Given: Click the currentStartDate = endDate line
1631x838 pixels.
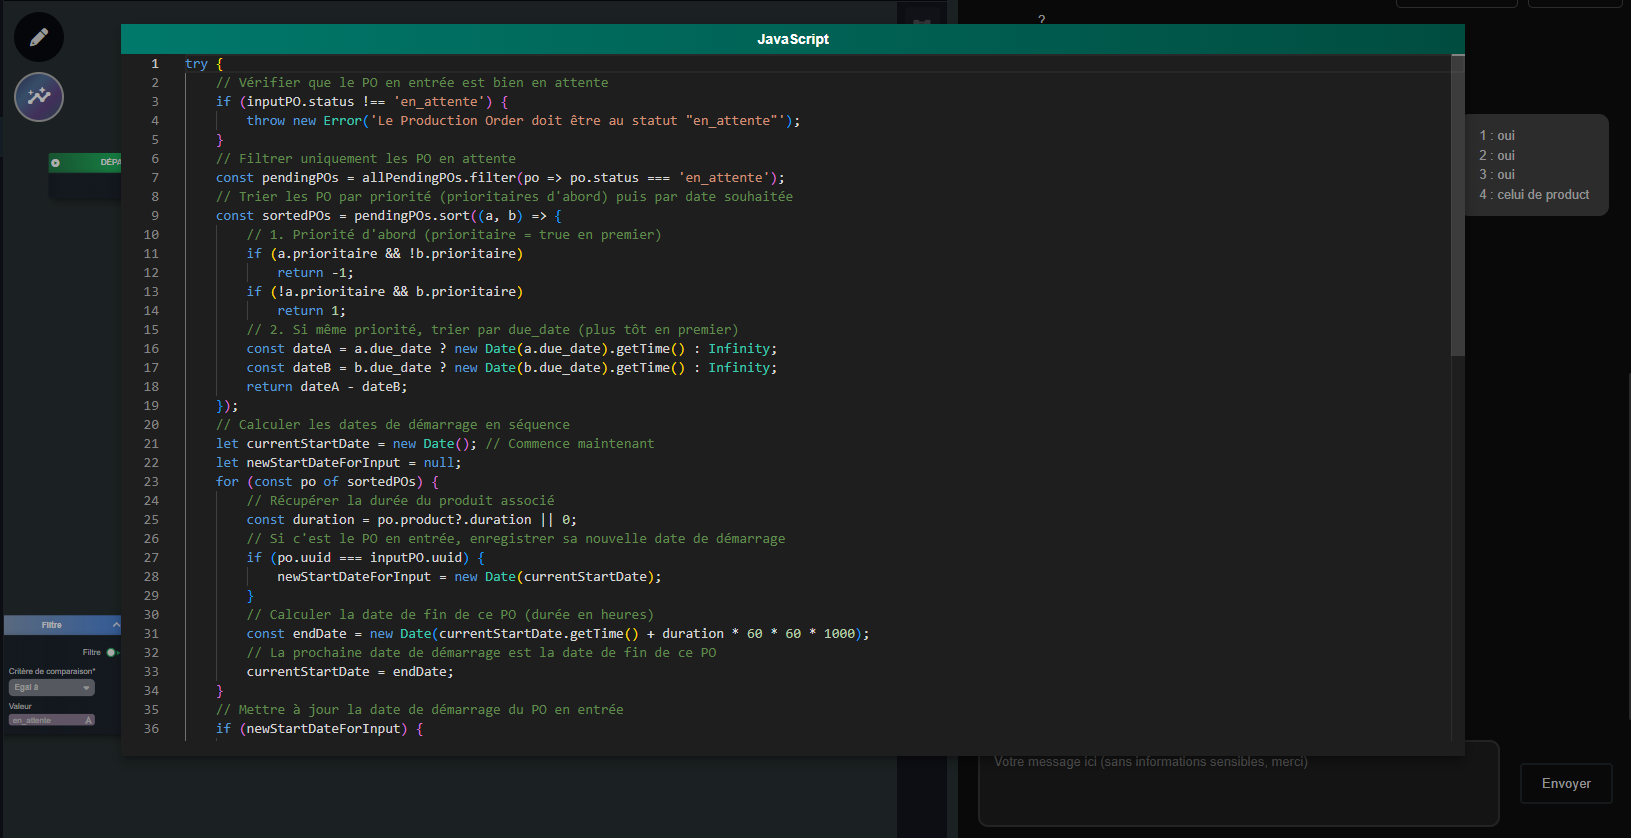Looking at the screenshot, I should (x=349, y=672).
